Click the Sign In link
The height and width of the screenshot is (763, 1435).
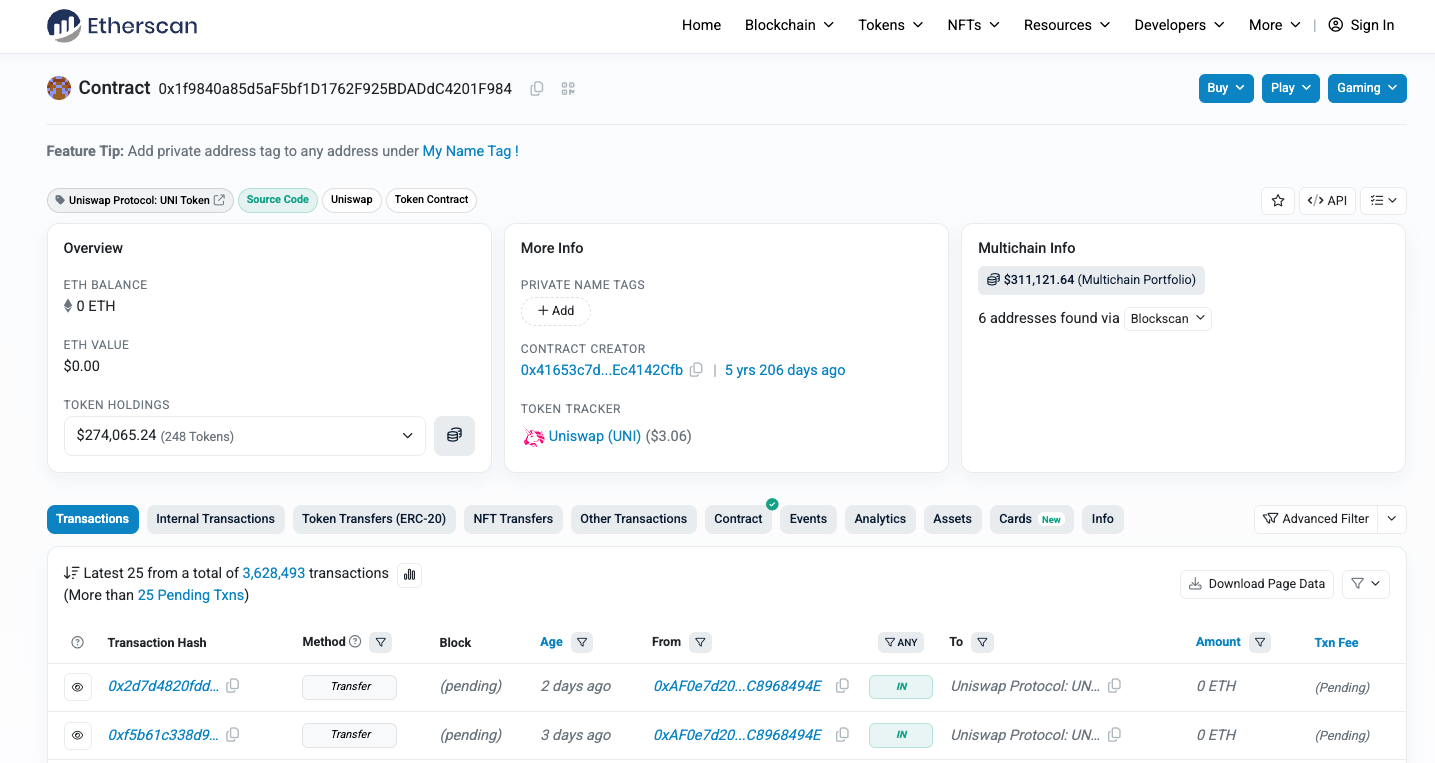tap(1361, 25)
